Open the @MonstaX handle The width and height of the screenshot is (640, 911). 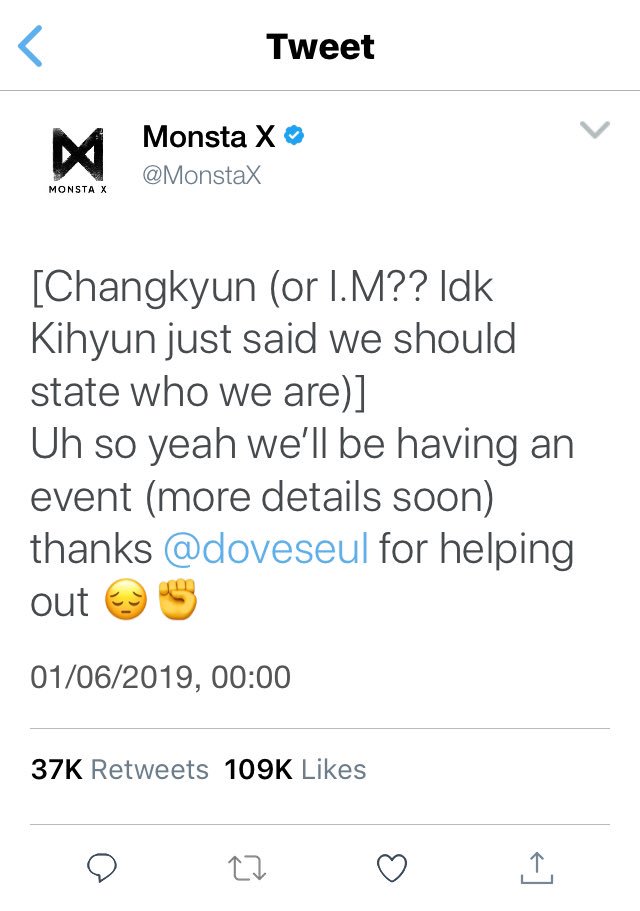pos(202,175)
